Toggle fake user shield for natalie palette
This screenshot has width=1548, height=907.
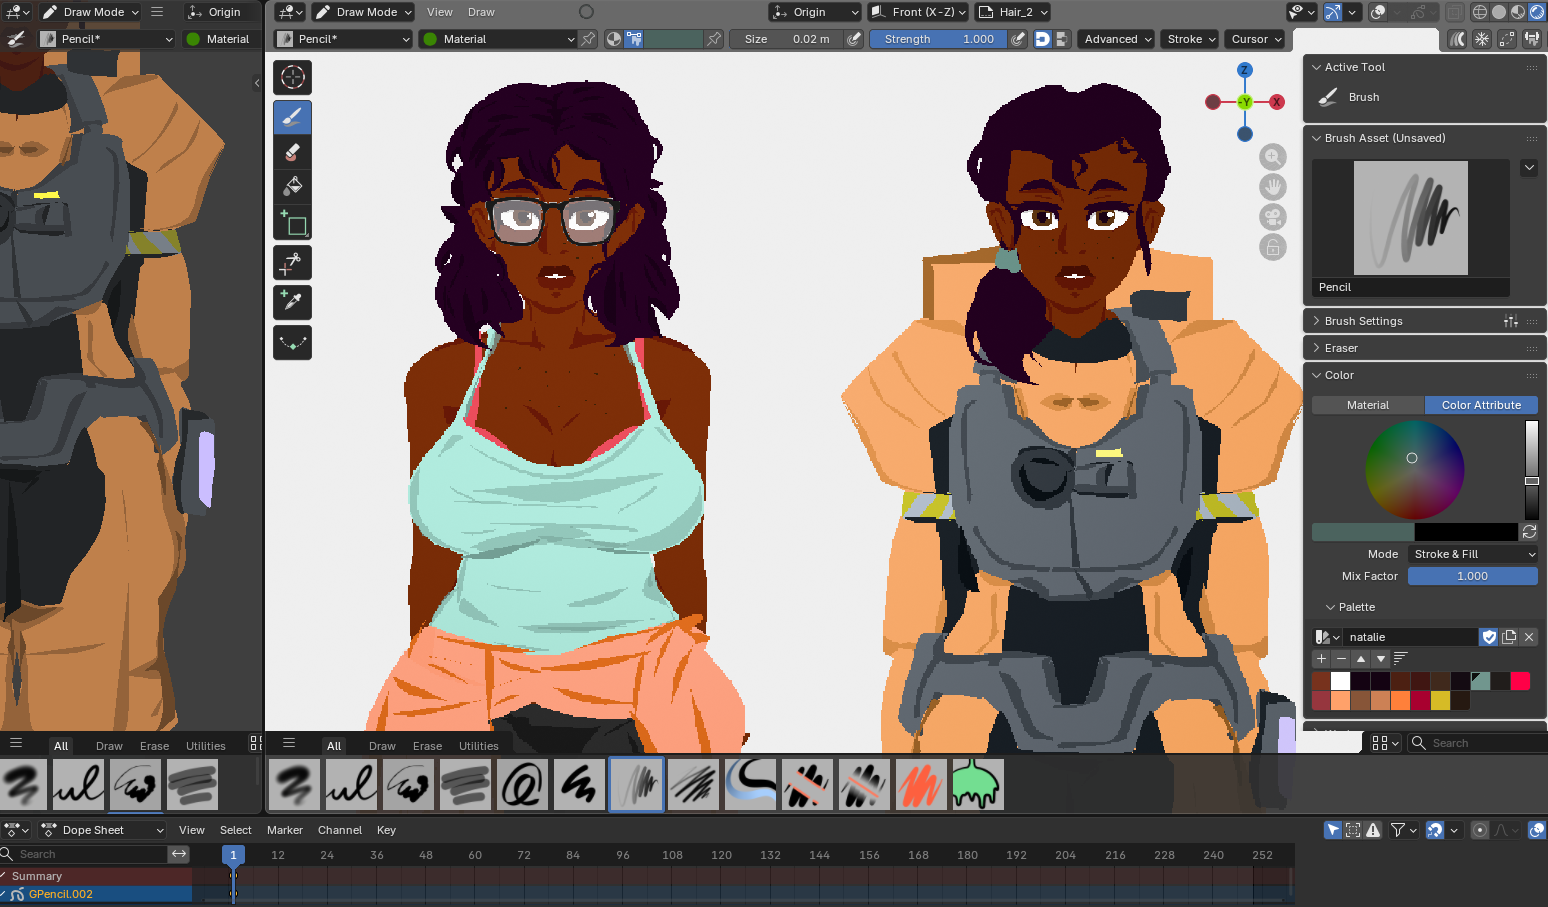(x=1489, y=637)
